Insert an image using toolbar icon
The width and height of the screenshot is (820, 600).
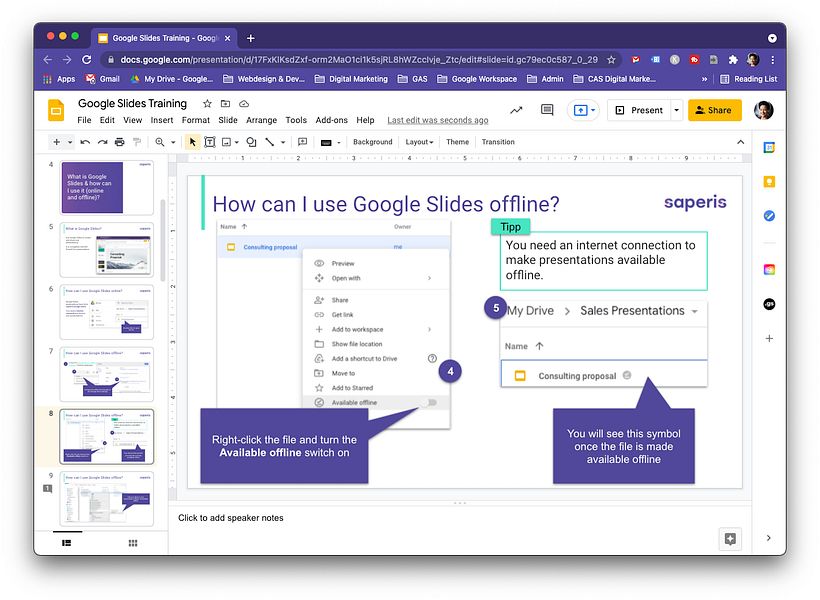point(226,142)
